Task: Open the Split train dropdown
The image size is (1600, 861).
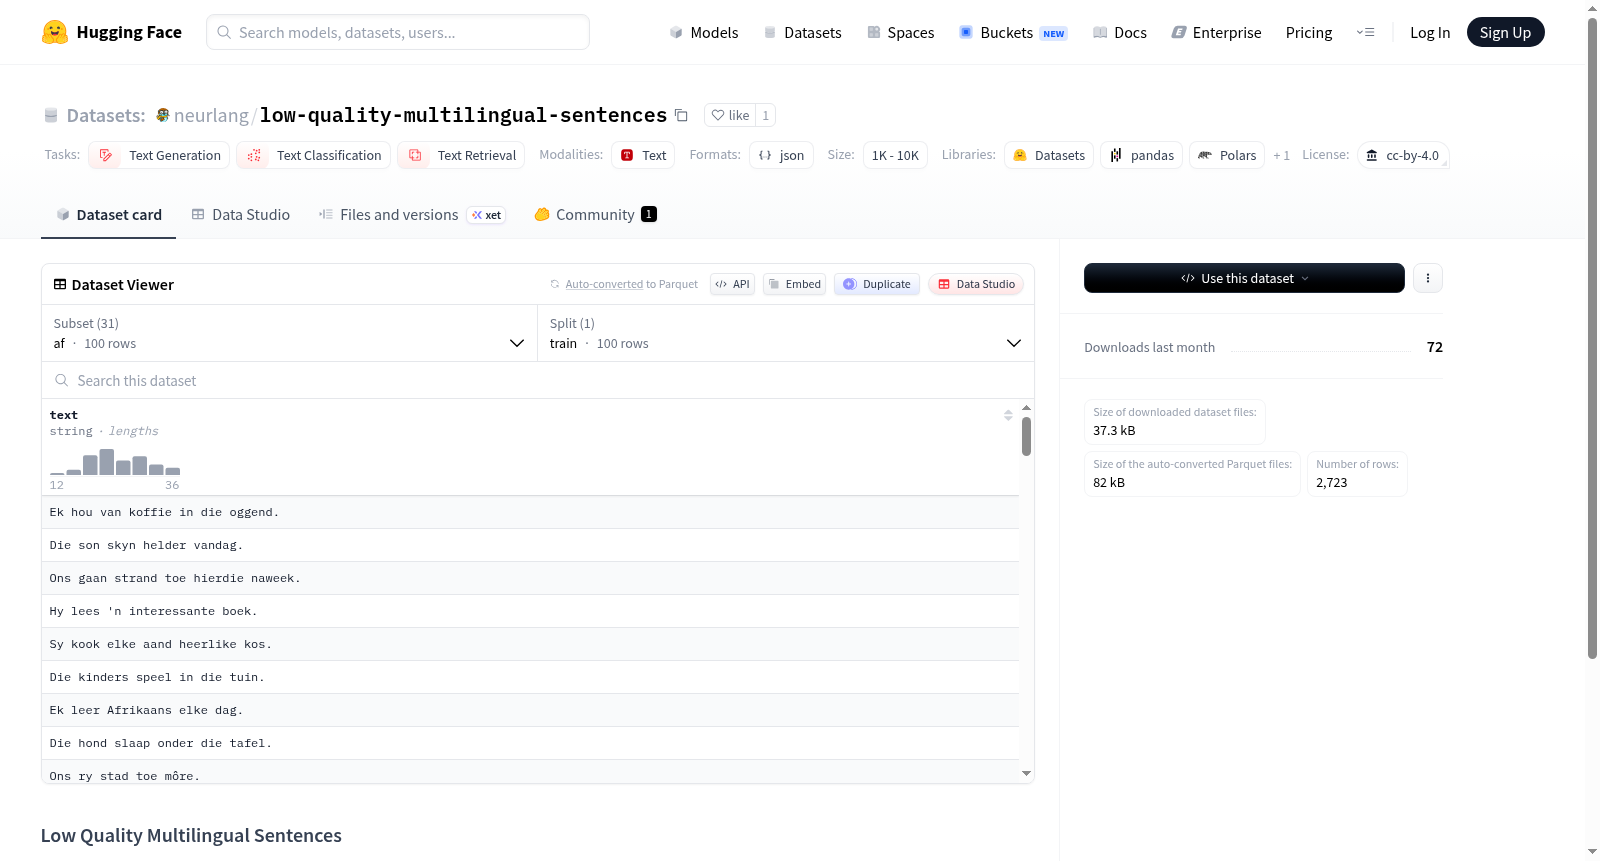Action: point(785,333)
